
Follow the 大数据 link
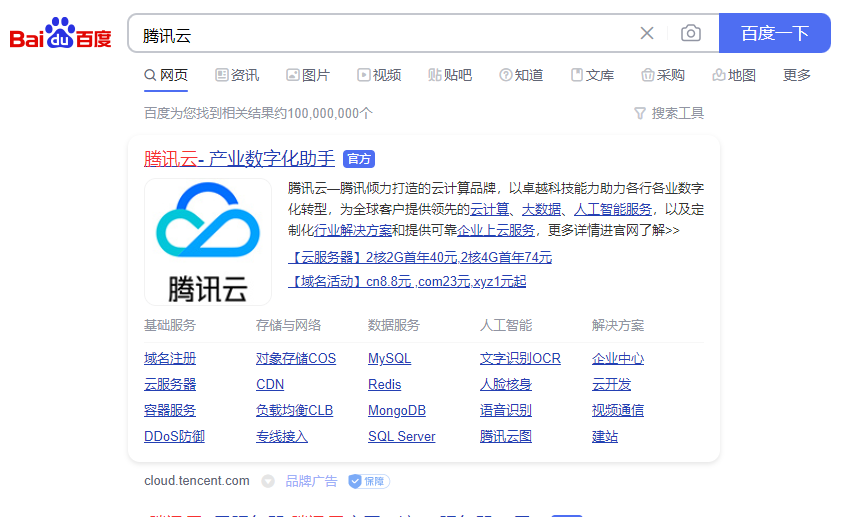click(542, 209)
